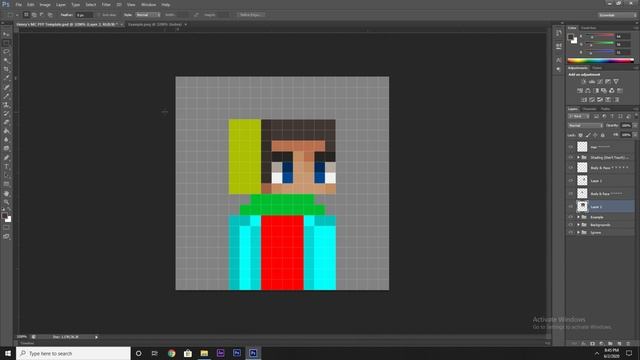Add a Brightness/Contrast adjustment

point(584,82)
